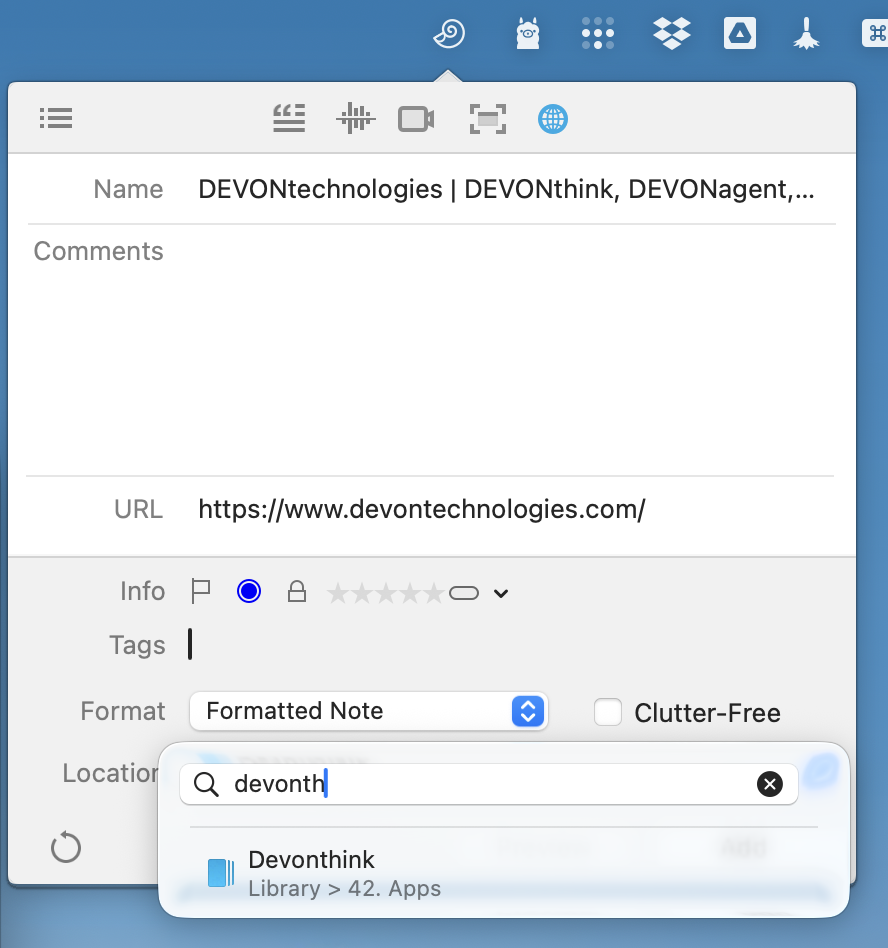Select the web clip globe icon
The image size is (888, 948).
click(553, 120)
